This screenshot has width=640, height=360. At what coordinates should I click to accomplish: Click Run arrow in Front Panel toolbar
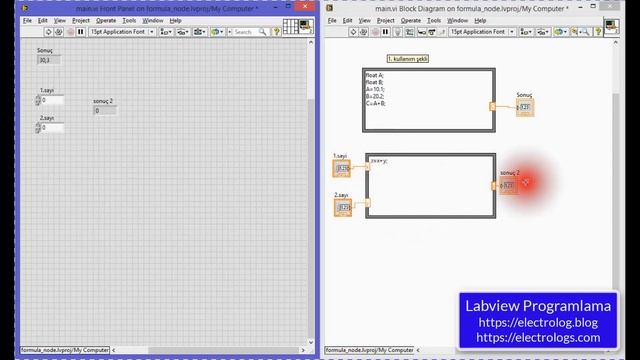coord(48,32)
